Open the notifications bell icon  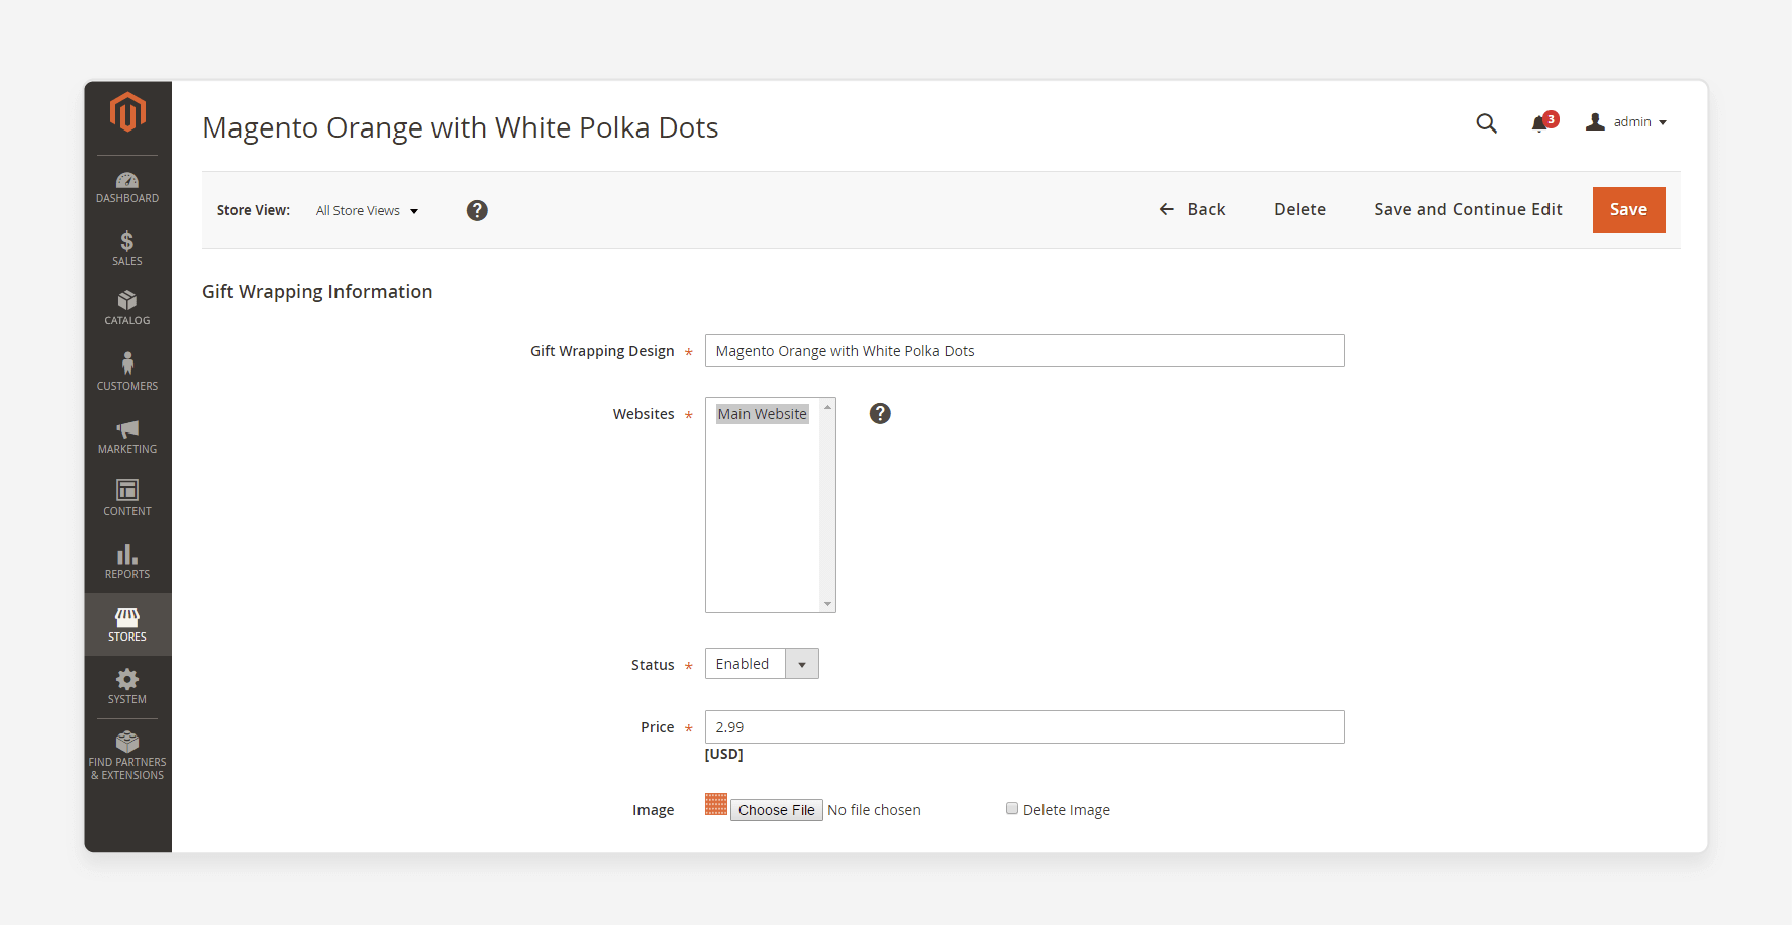1539,124
